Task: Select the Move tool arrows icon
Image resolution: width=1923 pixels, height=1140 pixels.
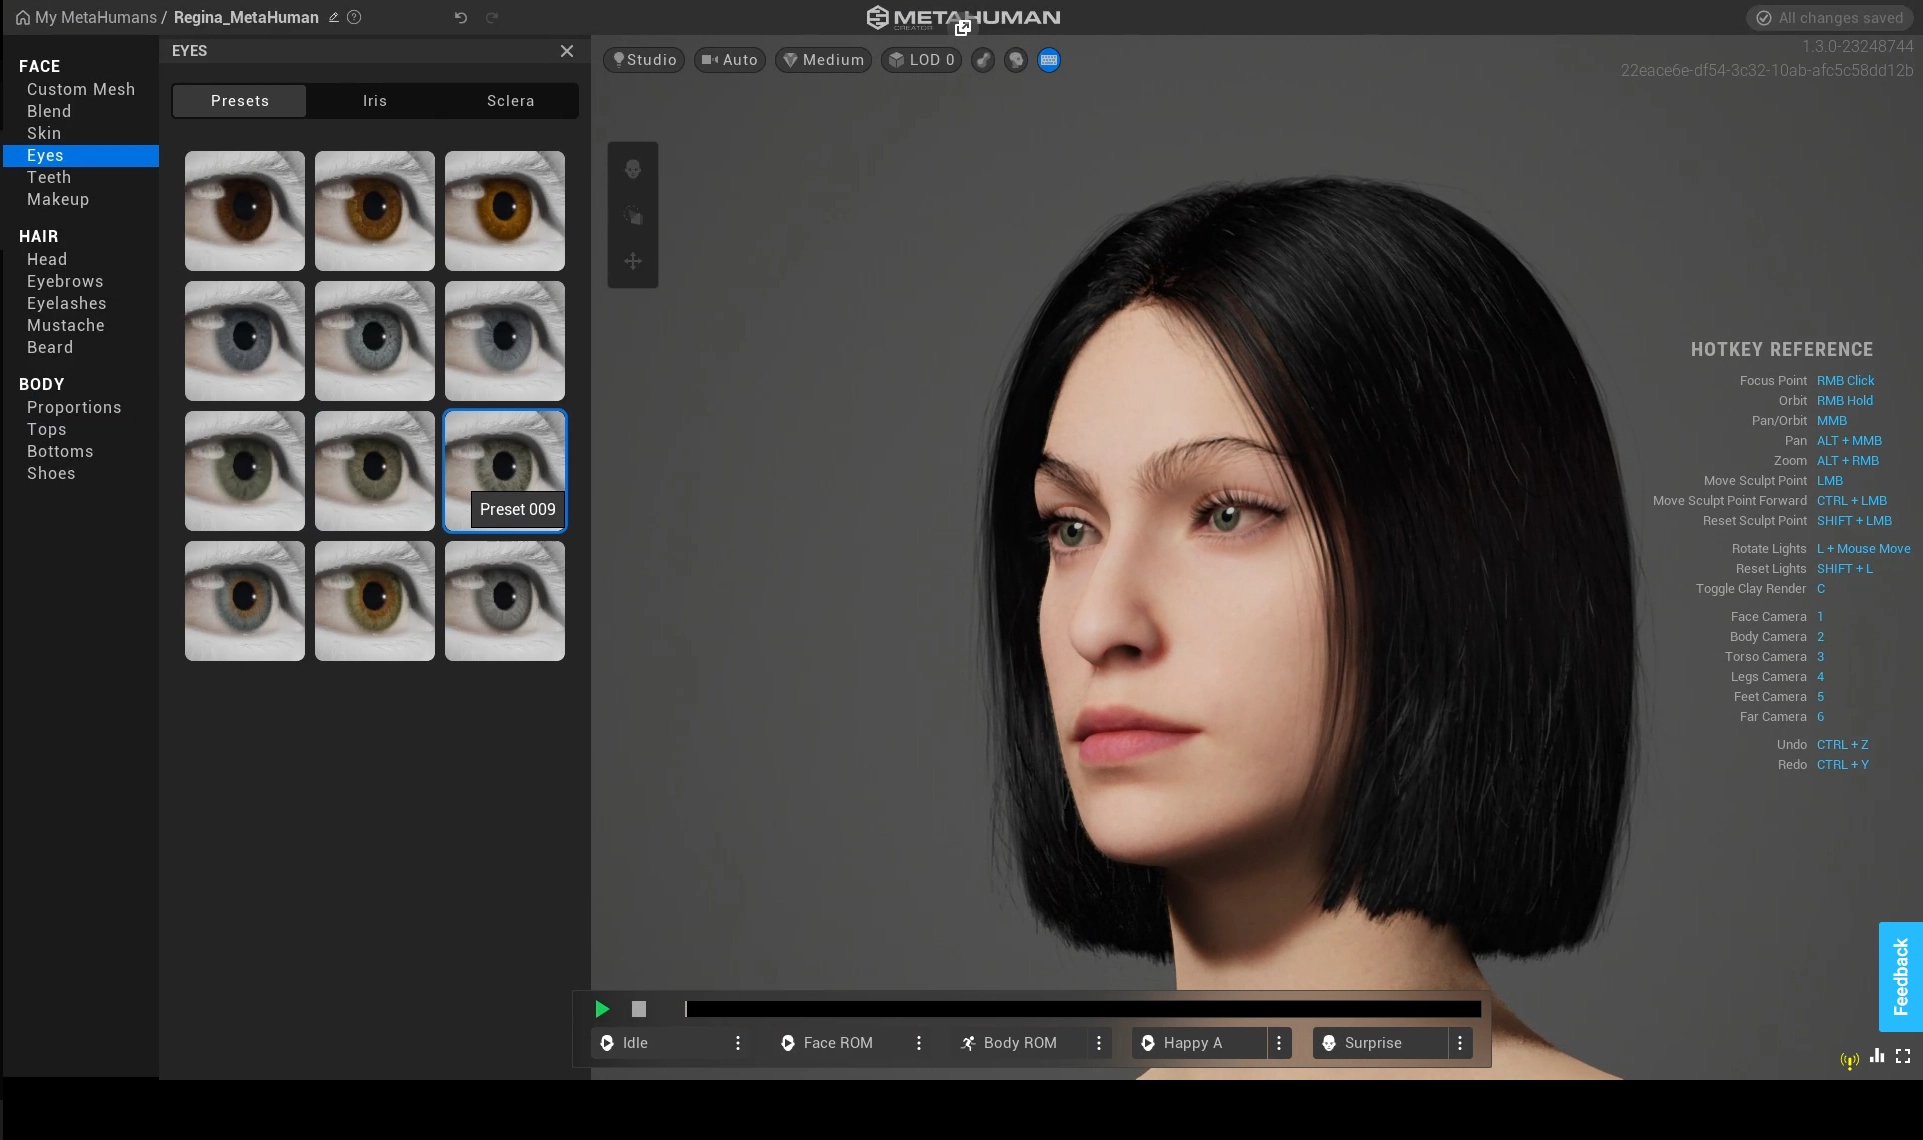Action: tap(632, 261)
